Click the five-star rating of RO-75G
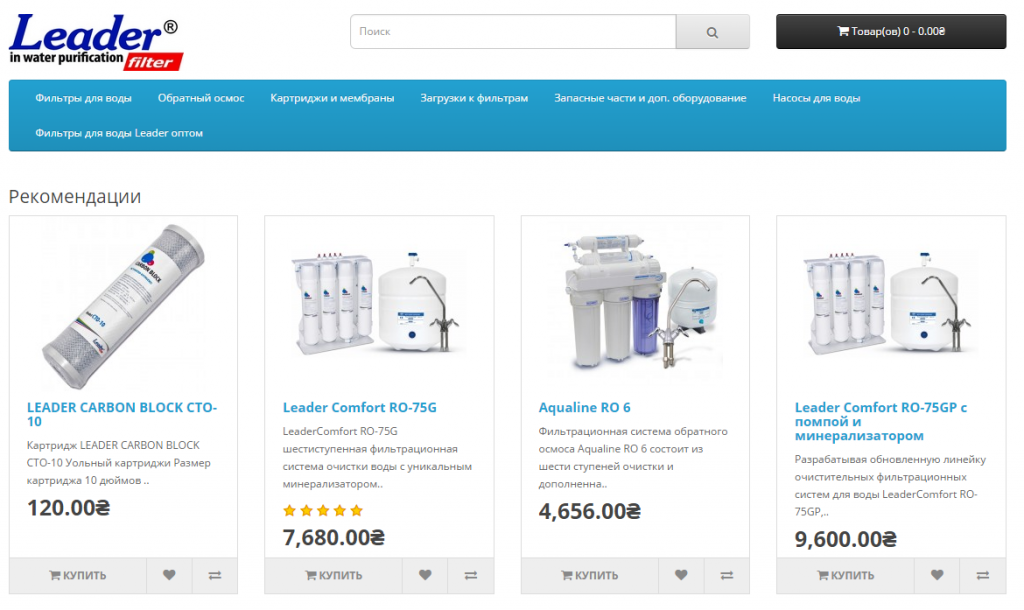This screenshot has width=1024, height=610. click(x=323, y=511)
